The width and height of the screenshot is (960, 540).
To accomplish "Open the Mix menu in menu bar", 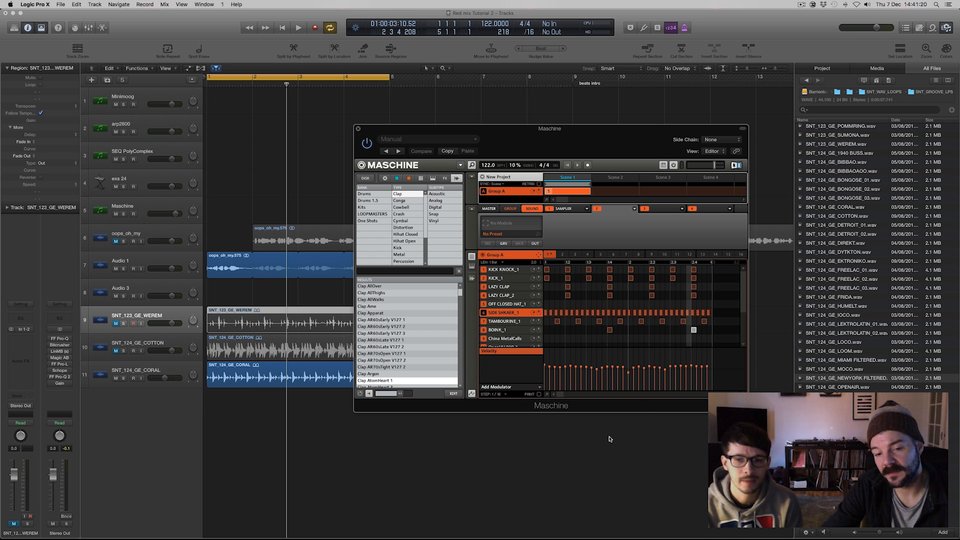I will click(x=164, y=4).
